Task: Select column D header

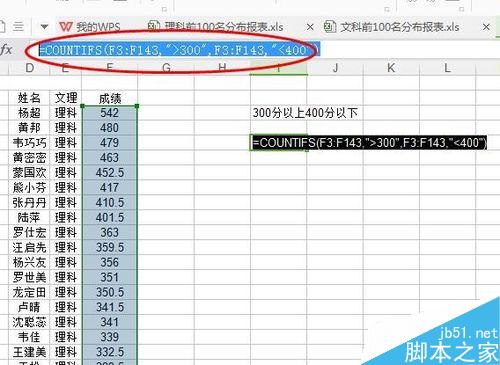Action: coord(29,68)
